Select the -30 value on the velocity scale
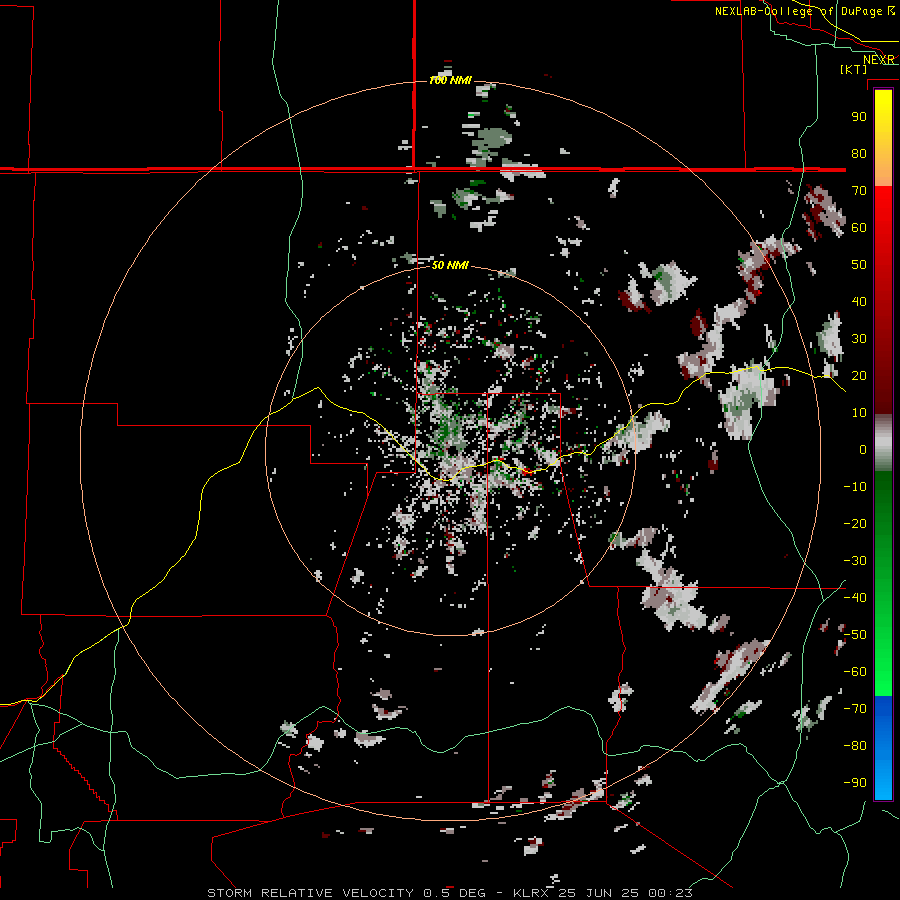Viewport: 900px width, 900px height. [x=855, y=561]
